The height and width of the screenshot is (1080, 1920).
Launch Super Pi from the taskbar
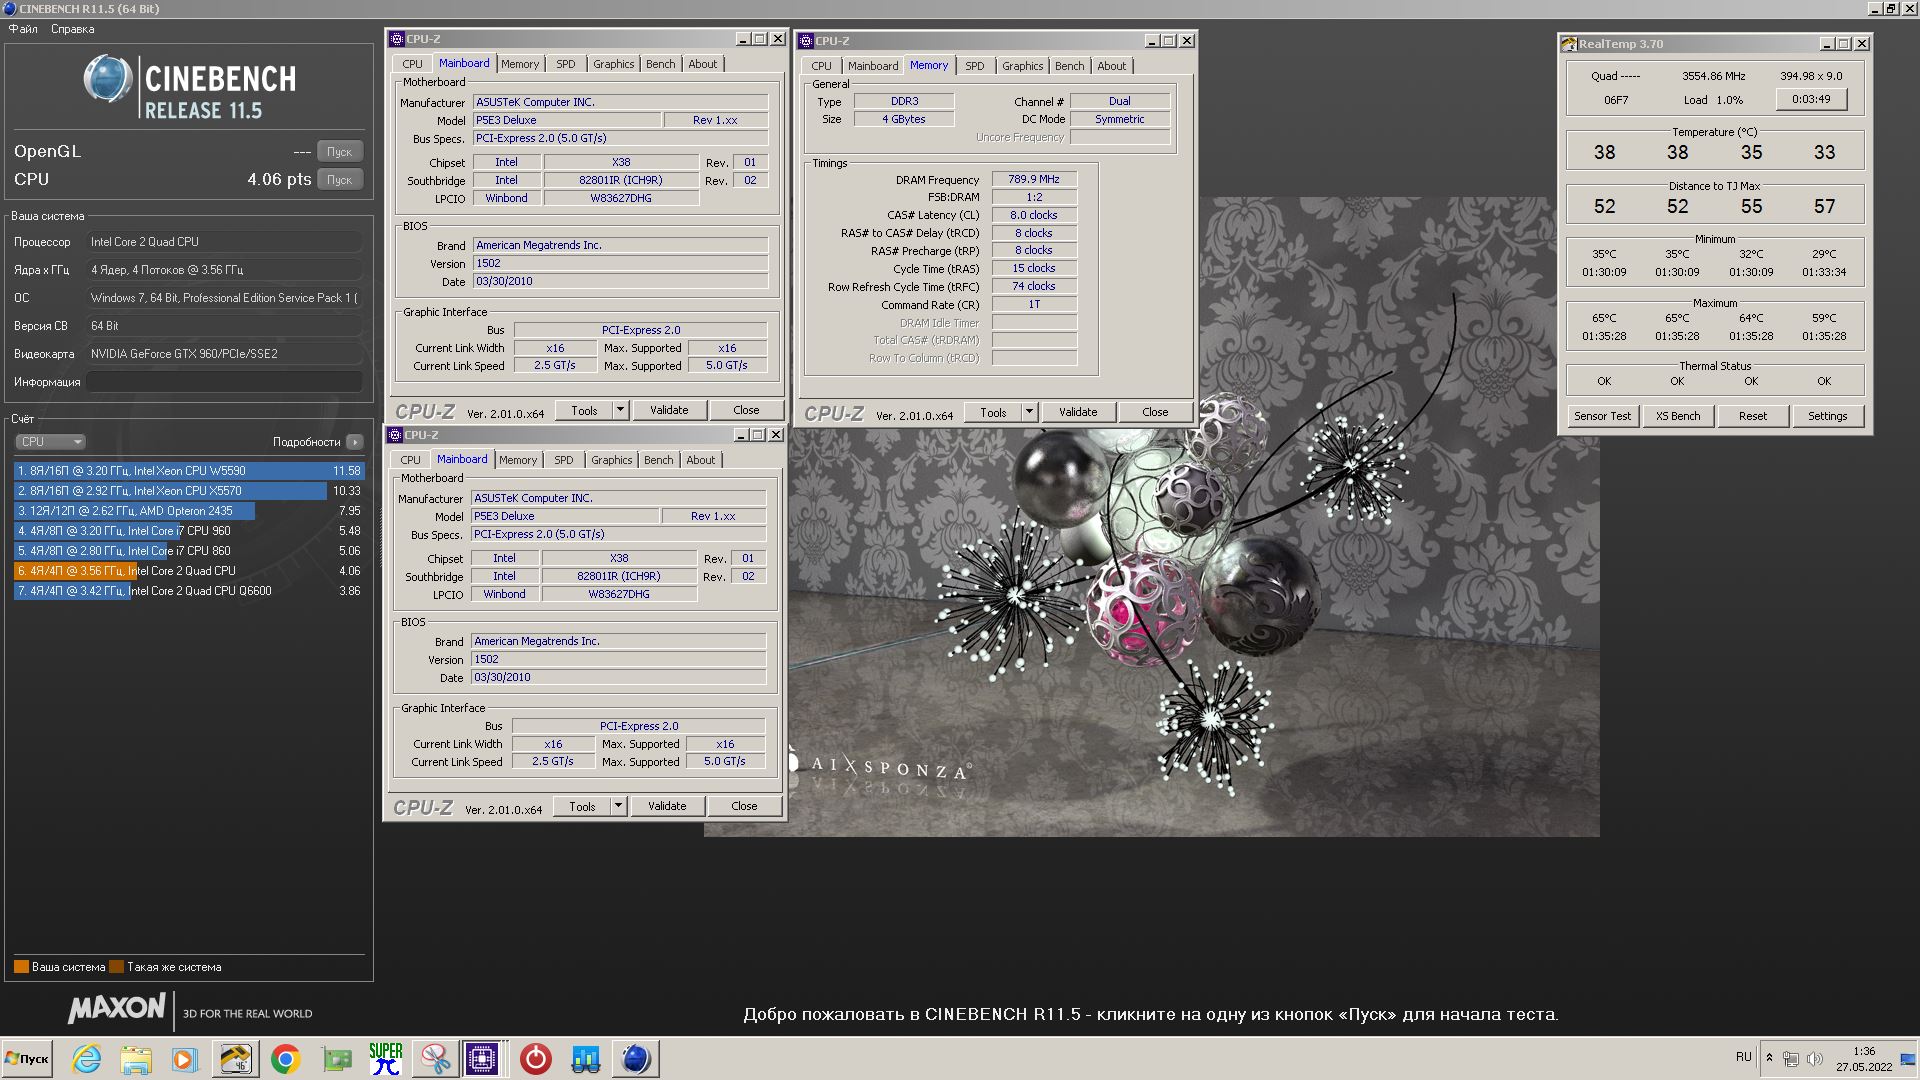tap(385, 1059)
